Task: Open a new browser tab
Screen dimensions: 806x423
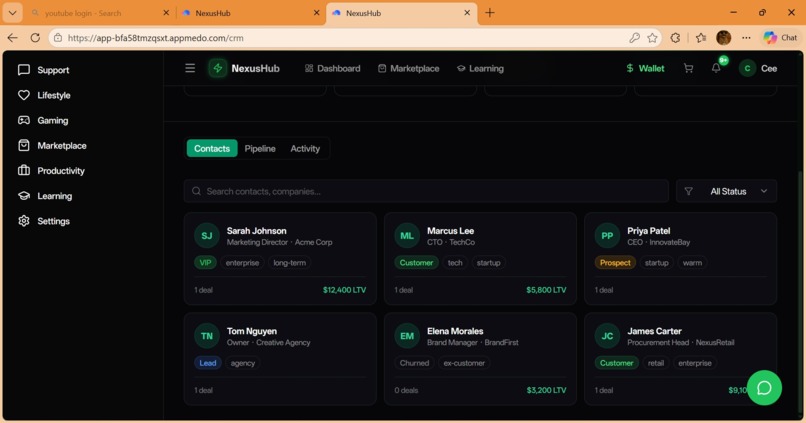Action: (490, 13)
